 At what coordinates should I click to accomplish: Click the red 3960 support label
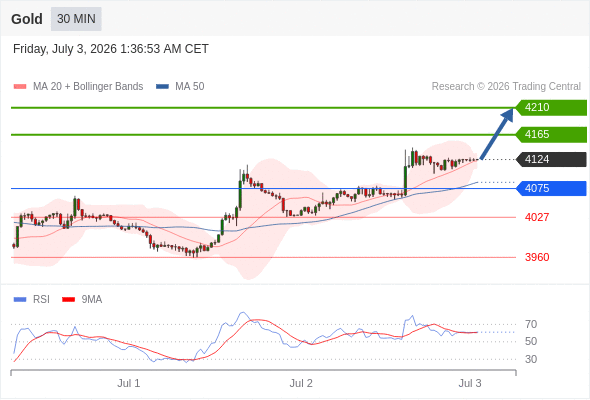537,257
